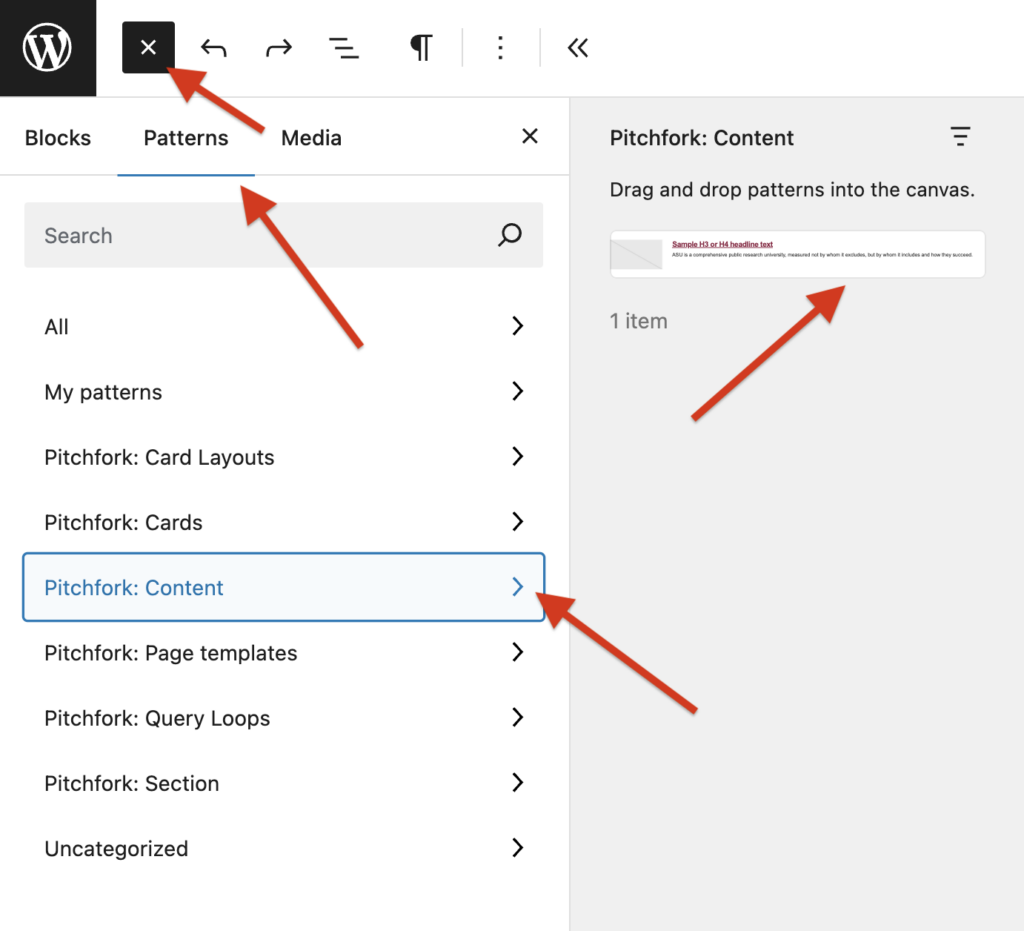Open Pitchfork: Cards category
The height and width of the screenshot is (931, 1024).
(283, 522)
